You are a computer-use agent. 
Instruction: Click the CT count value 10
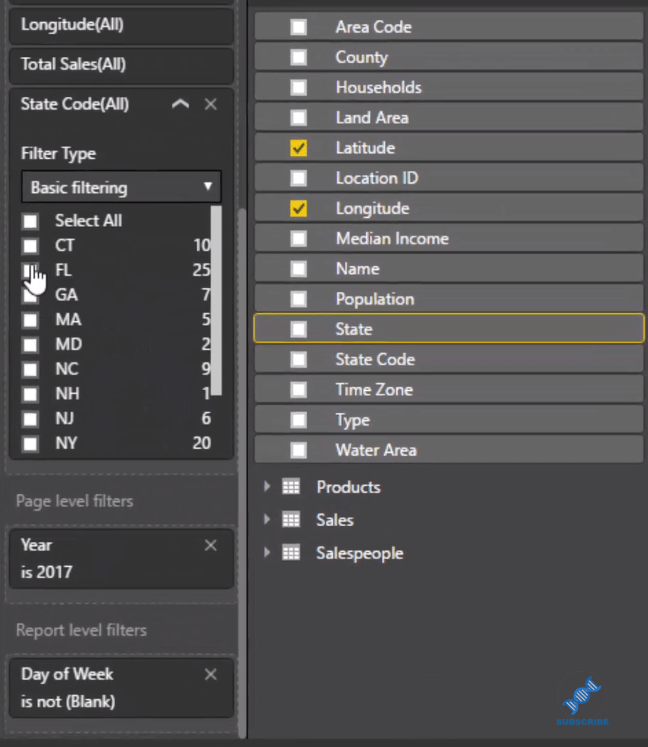pyautogui.click(x=202, y=245)
